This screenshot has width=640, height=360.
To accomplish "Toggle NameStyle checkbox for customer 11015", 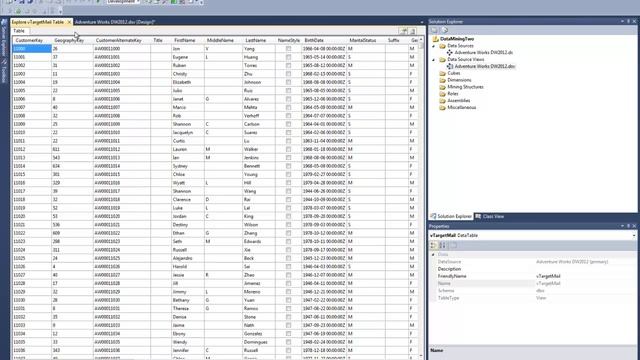I will [289, 174].
